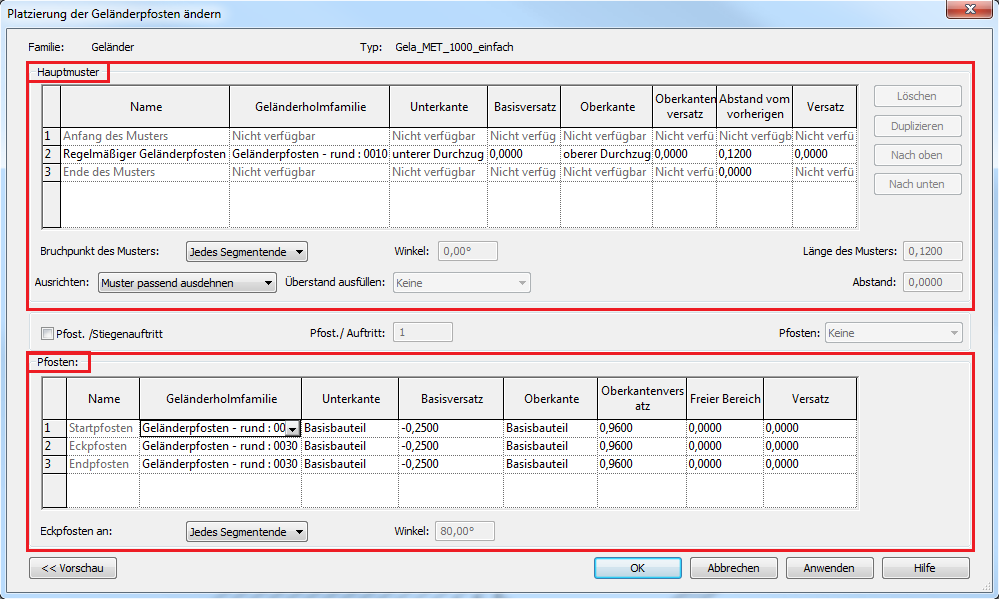Click the Anwenden button
999x599 pixels.
tap(829, 568)
